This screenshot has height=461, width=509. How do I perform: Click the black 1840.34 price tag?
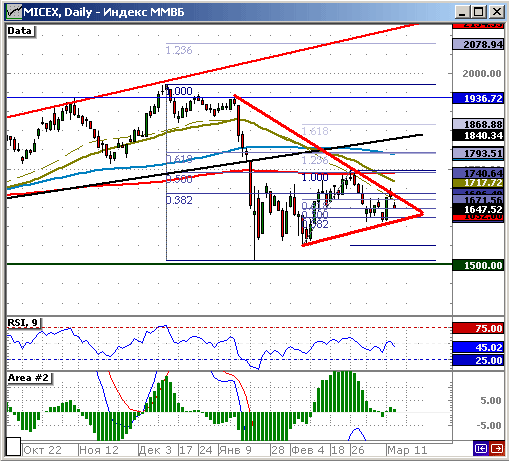click(478, 135)
